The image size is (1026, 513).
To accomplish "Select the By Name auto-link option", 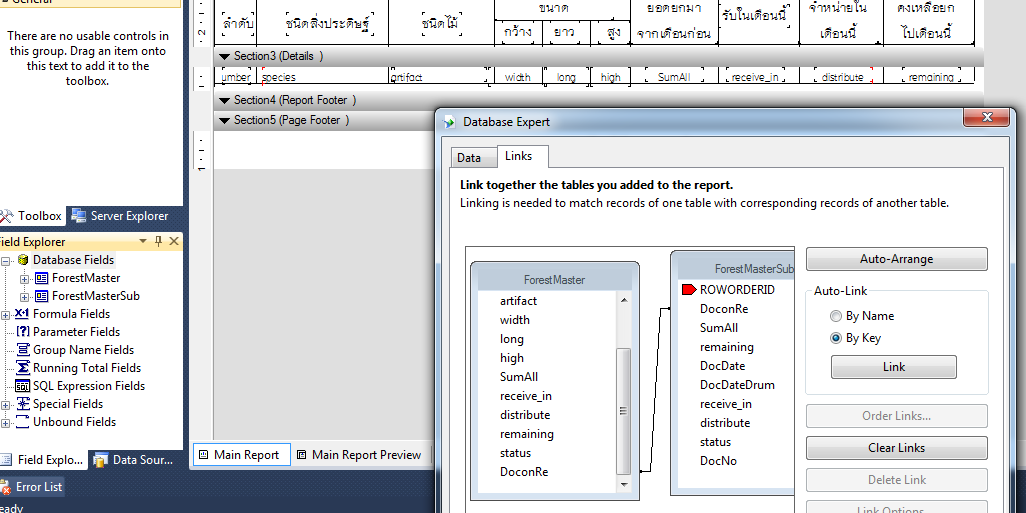I will [x=836, y=316].
